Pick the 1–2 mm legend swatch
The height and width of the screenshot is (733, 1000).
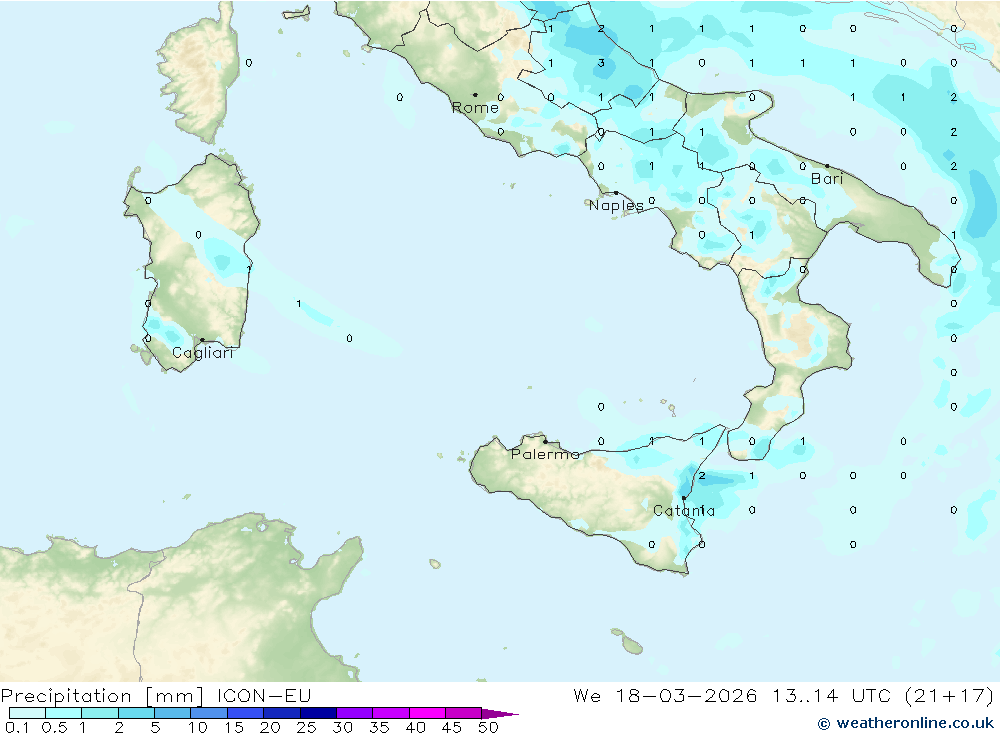100,713
